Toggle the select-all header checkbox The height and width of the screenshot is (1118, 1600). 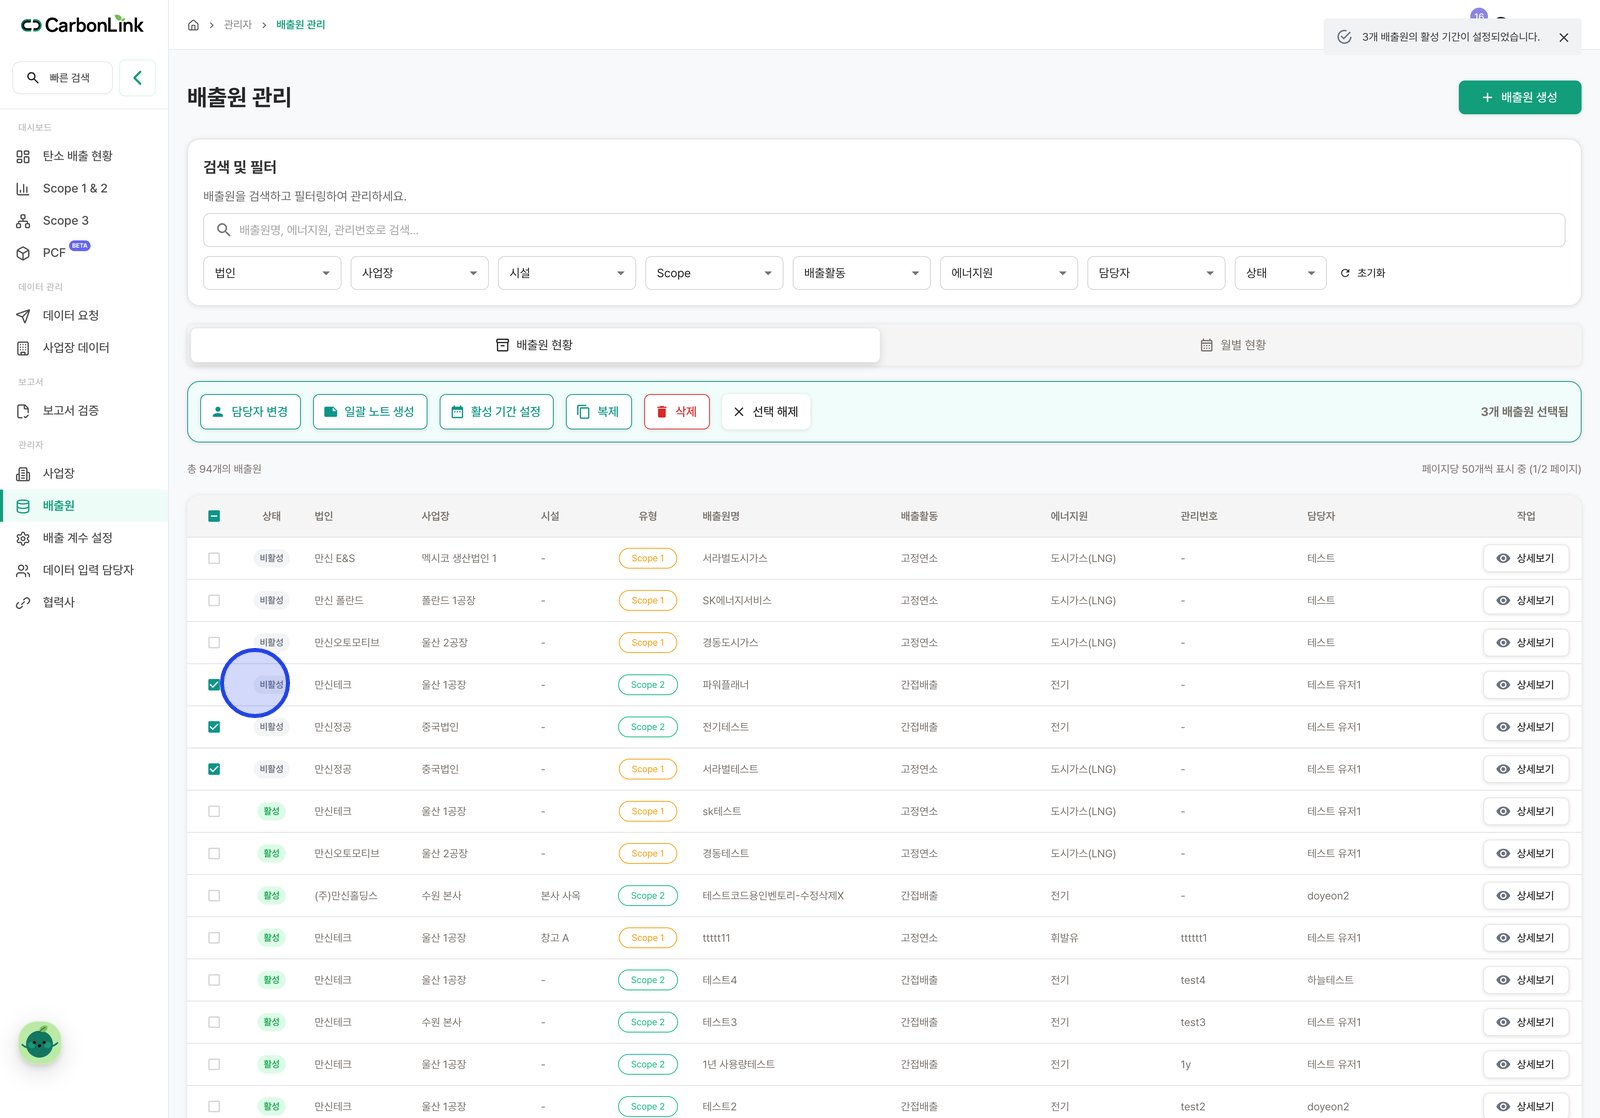(214, 516)
